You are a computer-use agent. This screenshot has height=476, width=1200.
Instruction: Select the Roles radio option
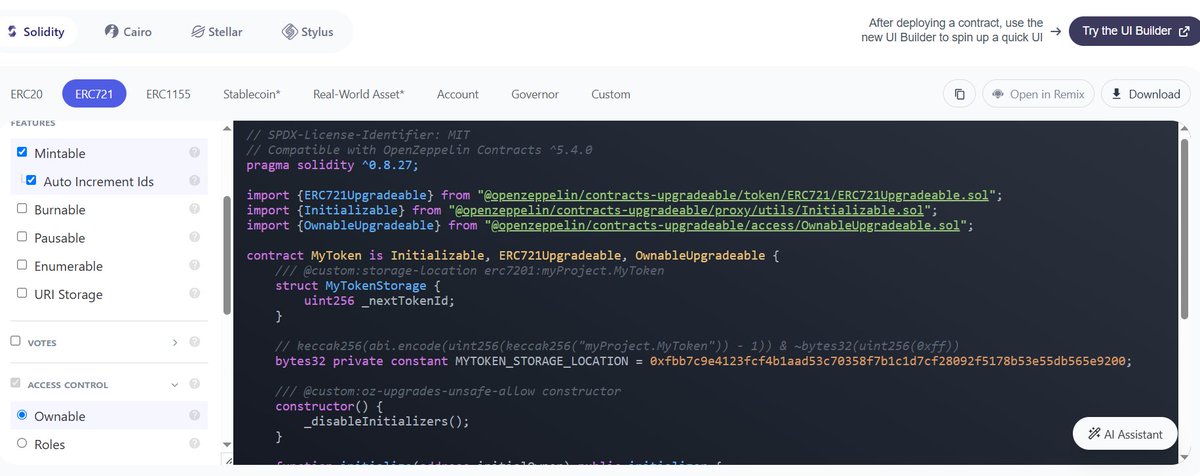coord(22,443)
